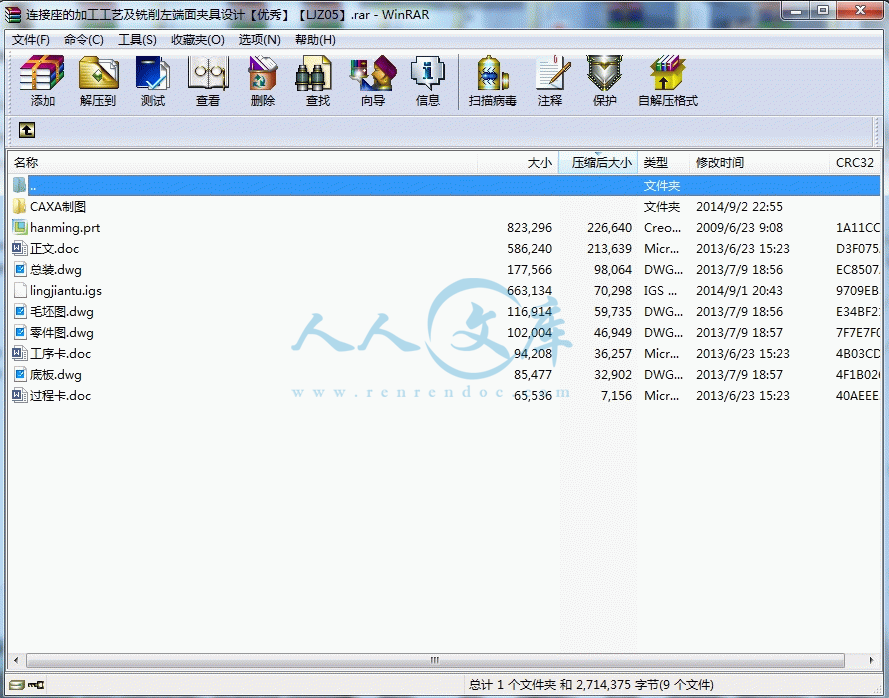Viewport: 889px width, 698px height.
Task: Sort by 大小 column header
Action: click(x=518, y=163)
